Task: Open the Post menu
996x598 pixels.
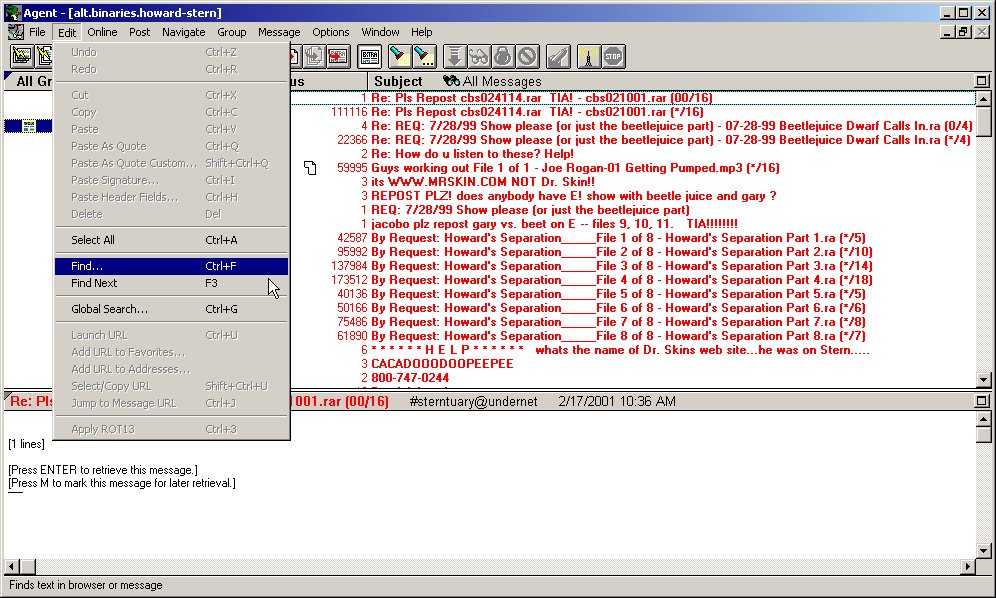Action: pyautogui.click(x=139, y=32)
